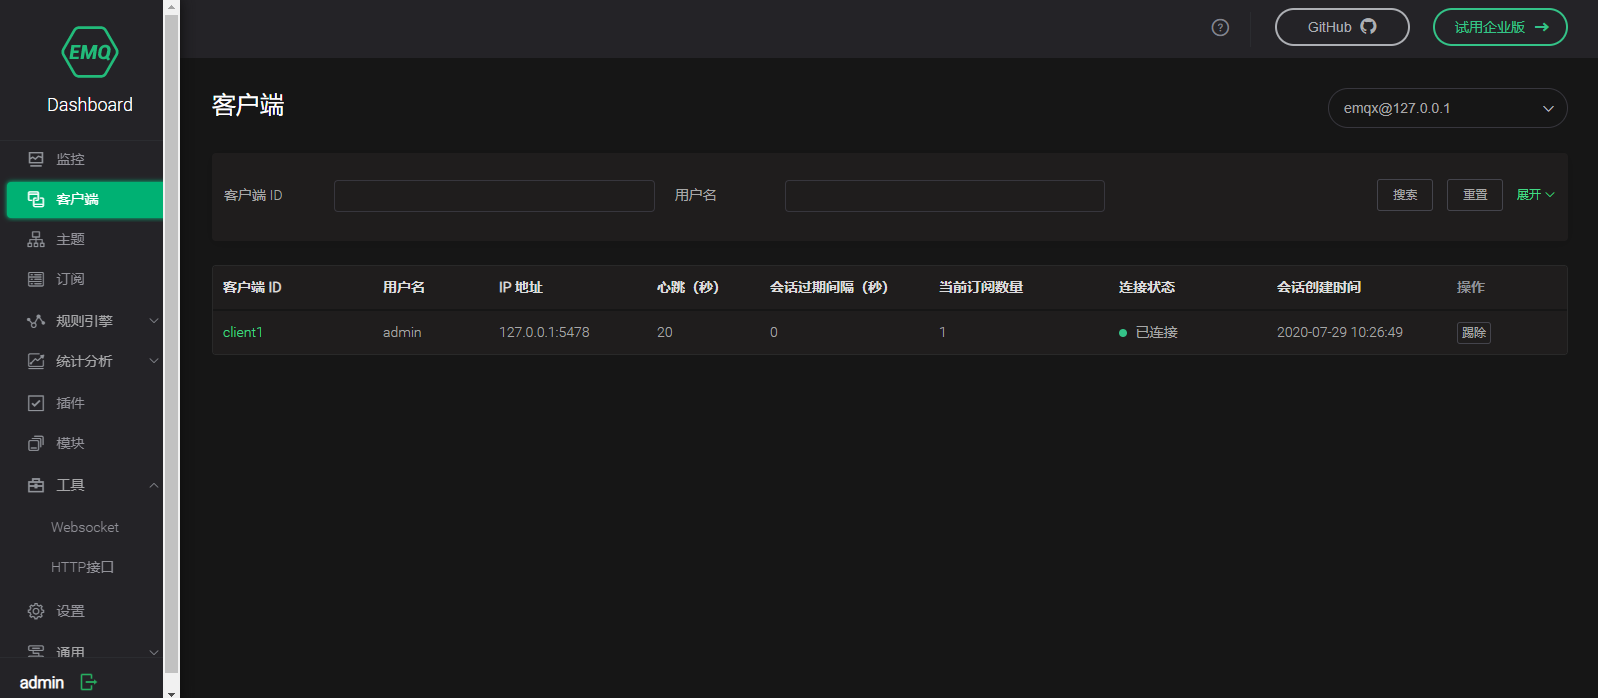The image size is (1598, 698).
Task: Click the 客户端 ID input field
Action: 494,196
